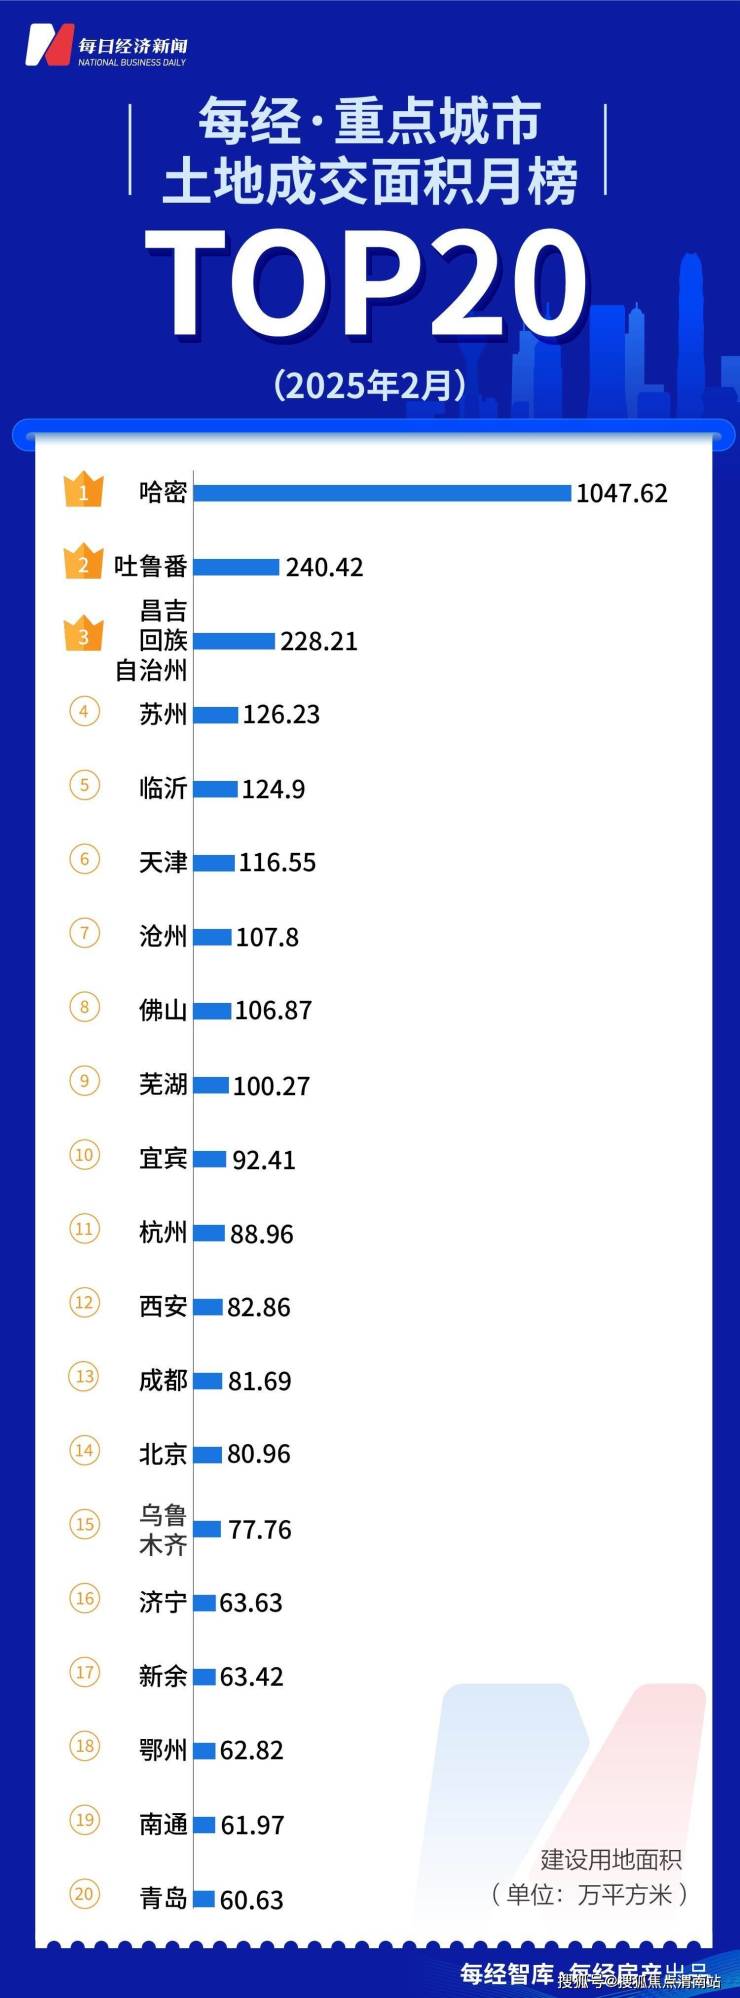Click the 杭州 city label
Screen dimensions: 740x1998
[162, 1232]
